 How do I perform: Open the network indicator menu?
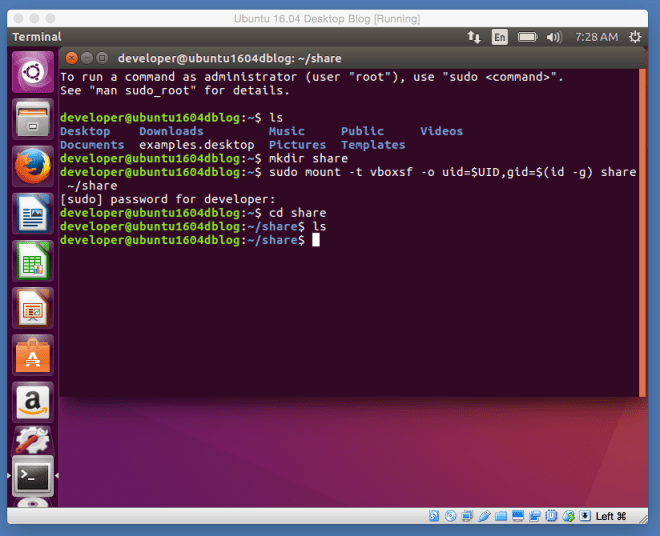[473, 37]
